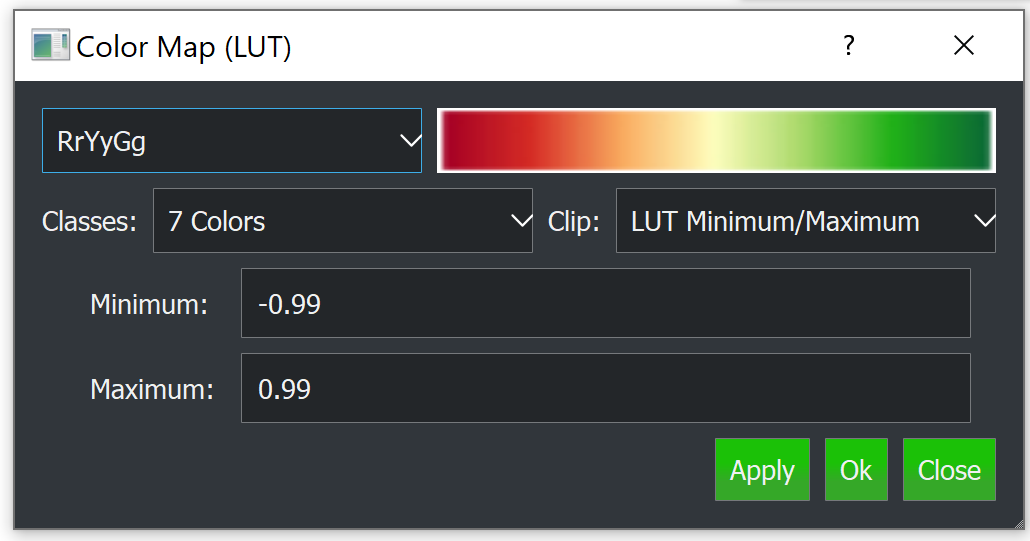Open the 7 Colors classes dropdown chevron
The height and width of the screenshot is (541, 1030).
click(520, 221)
